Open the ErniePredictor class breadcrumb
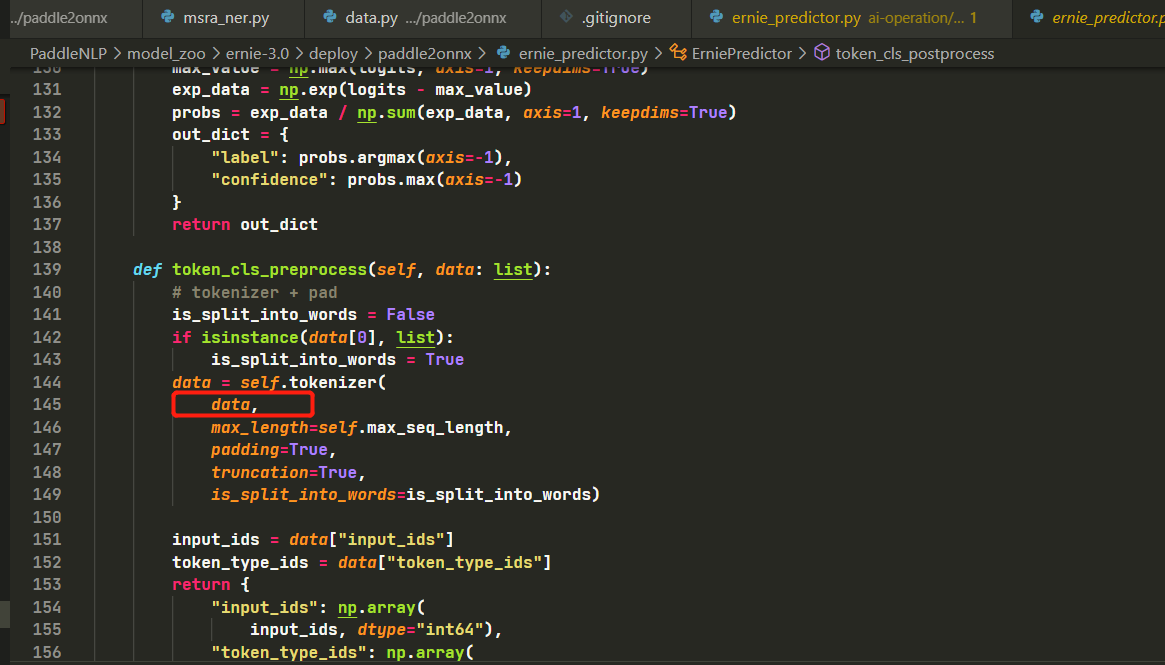Viewport: 1165px width, 665px height. (741, 53)
